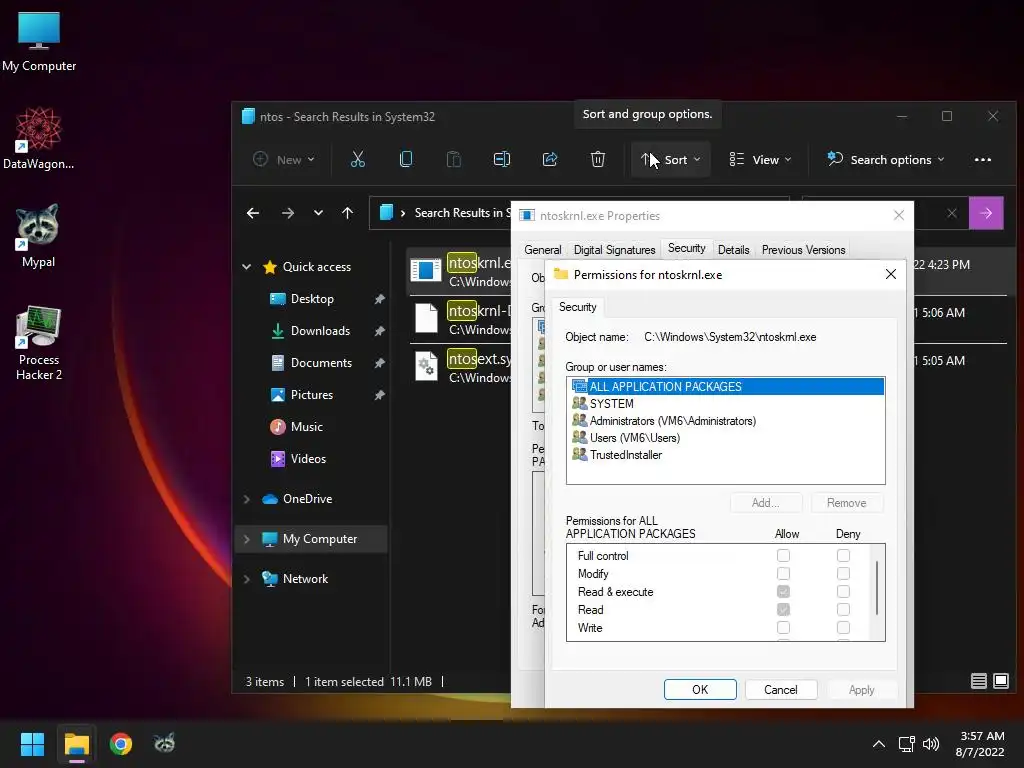Clear the Explorer search box with X
The height and width of the screenshot is (768, 1024).
pyautogui.click(x=952, y=213)
